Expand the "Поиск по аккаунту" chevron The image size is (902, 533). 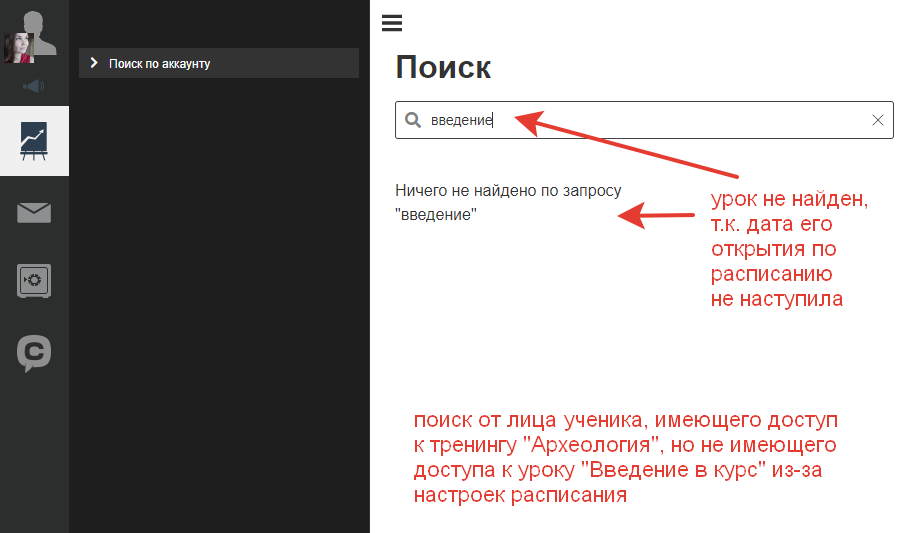[94, 63]
